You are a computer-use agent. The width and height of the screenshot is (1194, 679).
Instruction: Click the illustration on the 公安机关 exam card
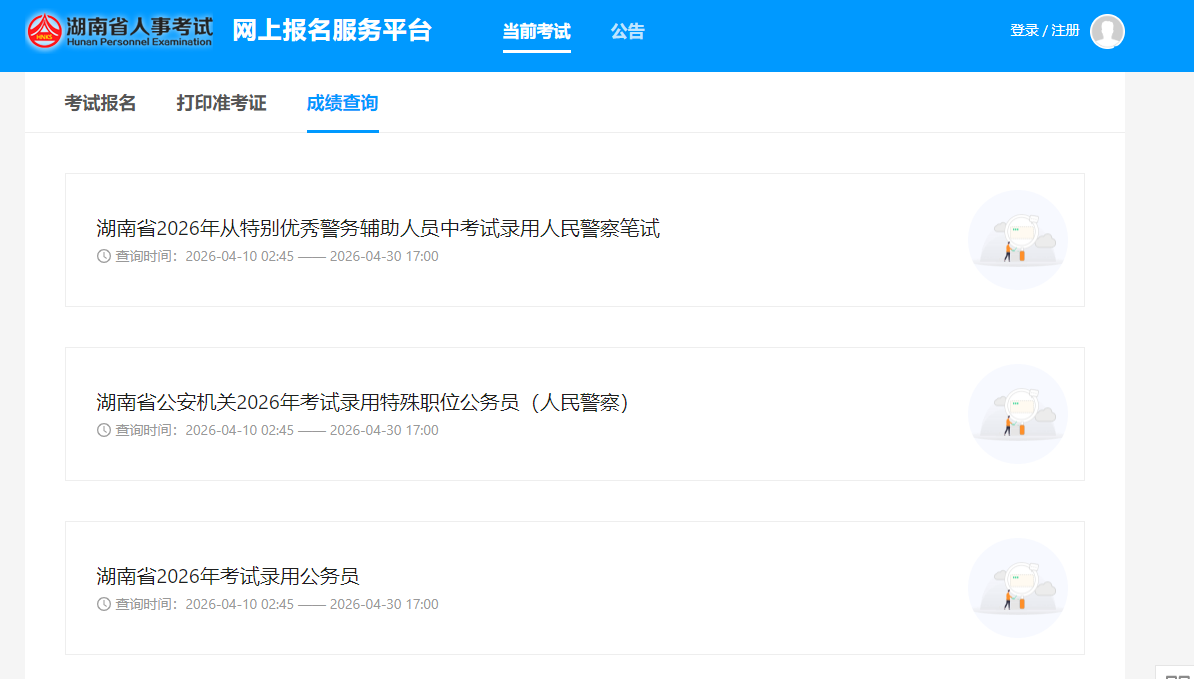pyautogui.click(x=1017, y=414)
